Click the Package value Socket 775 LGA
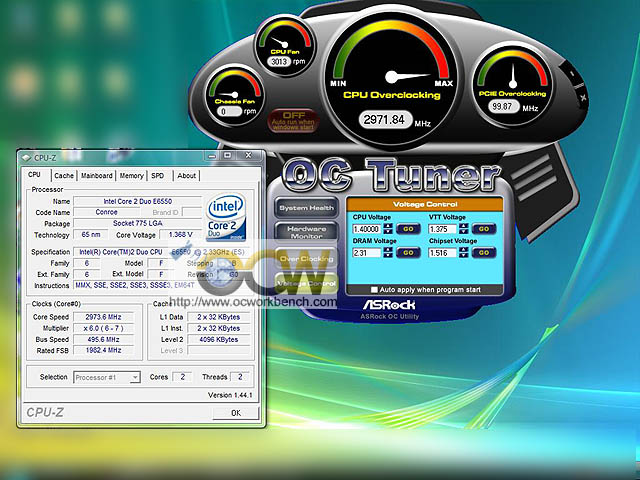 point(138,223)
